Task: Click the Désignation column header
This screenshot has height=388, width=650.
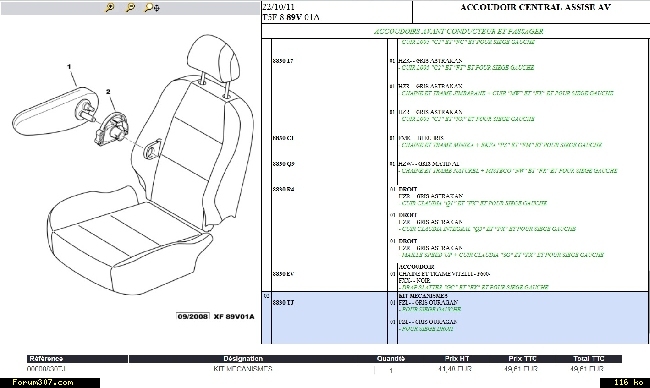Action: [243, 359]
